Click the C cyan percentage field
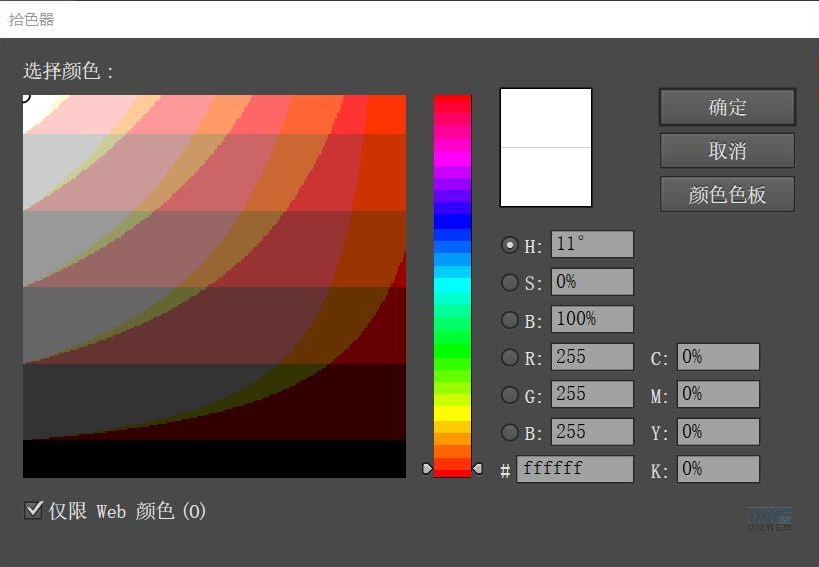Screen dimensions: 819x567 (718, 357)
